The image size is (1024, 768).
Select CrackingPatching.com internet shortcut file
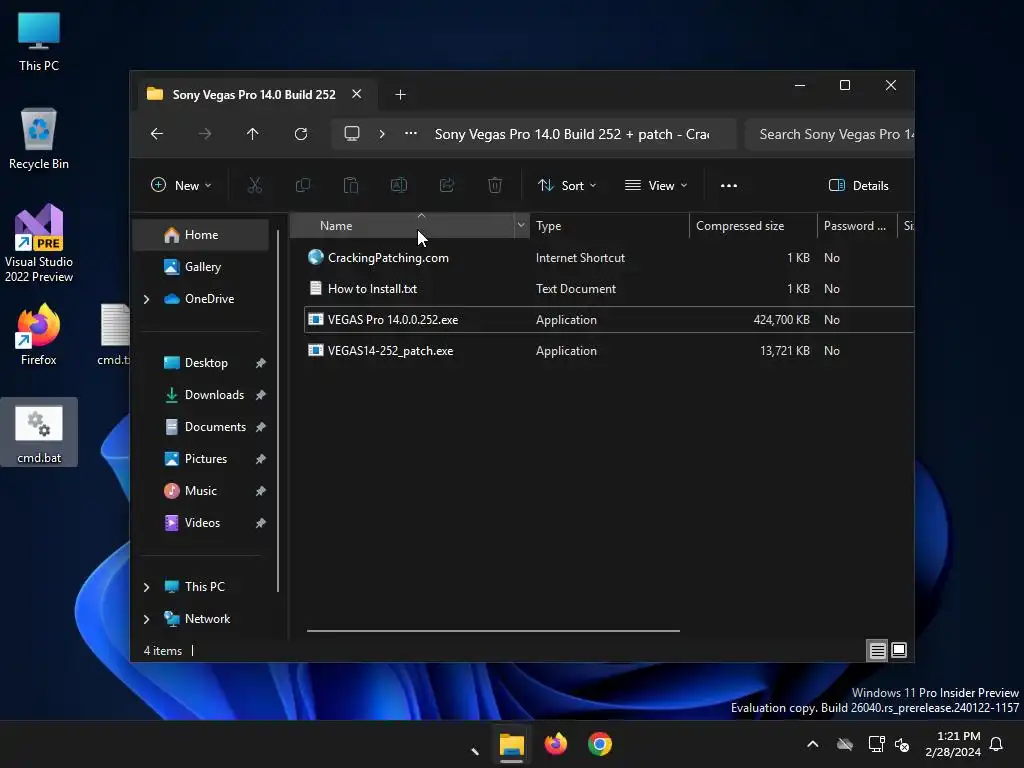(x=609, y=258)
